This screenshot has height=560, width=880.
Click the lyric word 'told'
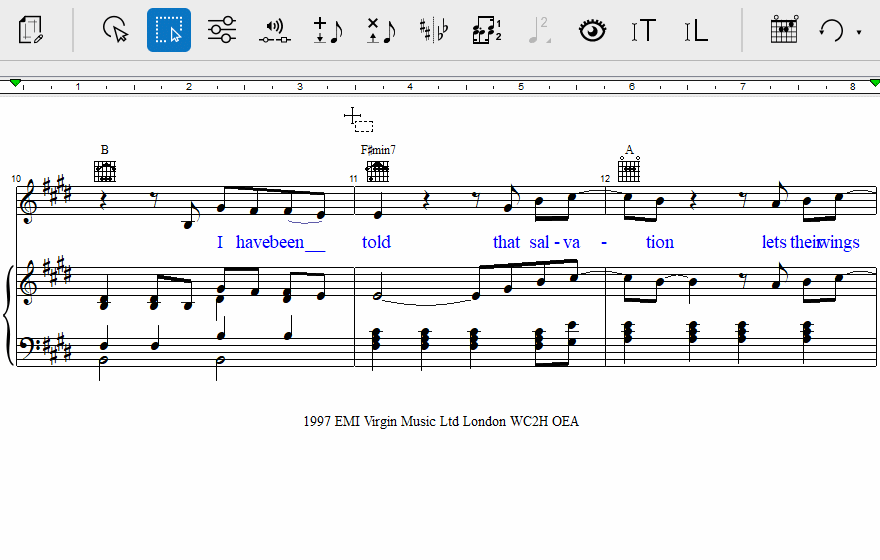tap(376, 242)
